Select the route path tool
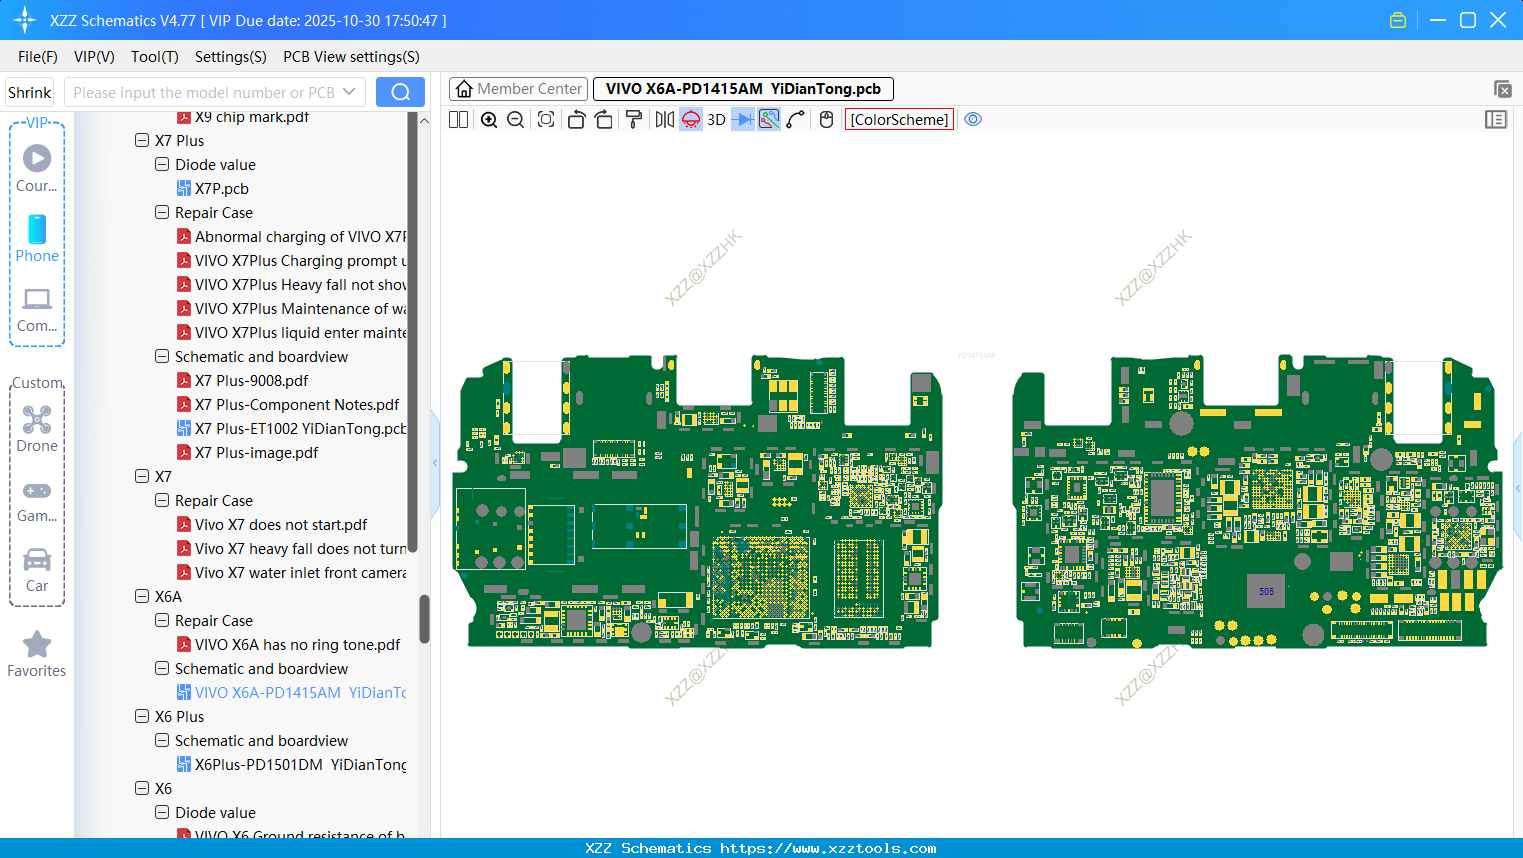Screen dimensions: 1523x858 pyautogui.click(x=796, y=120)
